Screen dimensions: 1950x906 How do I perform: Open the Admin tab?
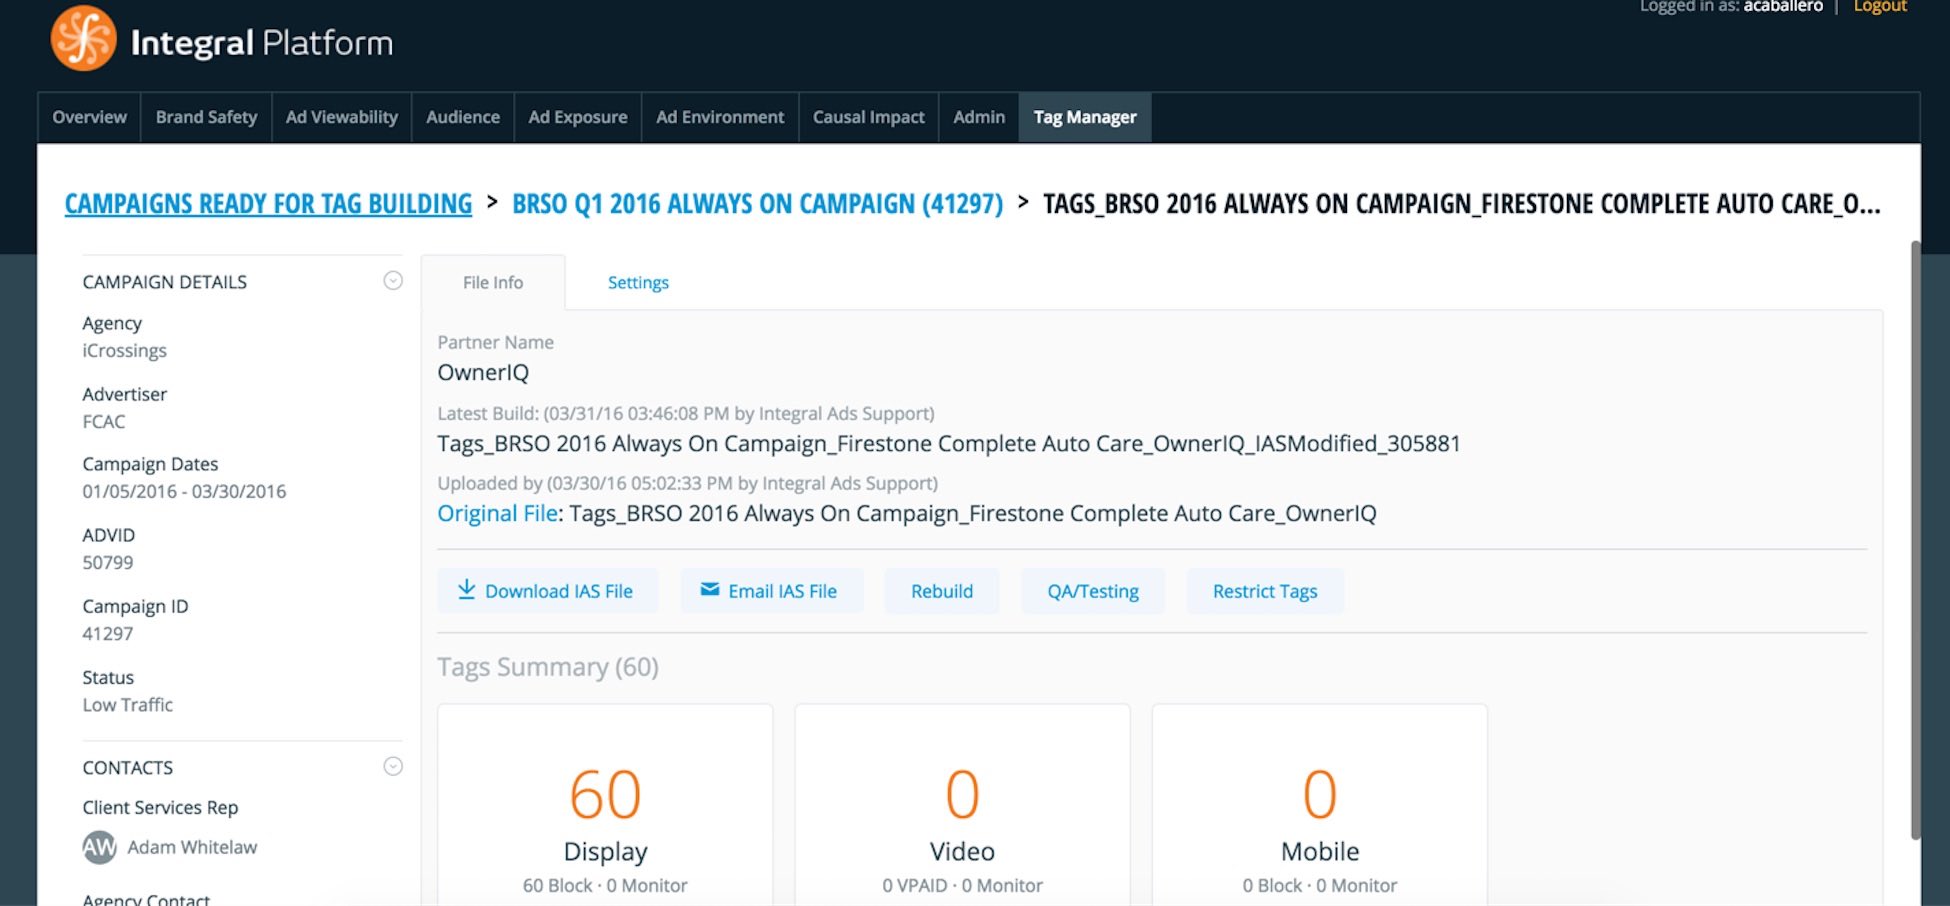(x=979, y=117)
